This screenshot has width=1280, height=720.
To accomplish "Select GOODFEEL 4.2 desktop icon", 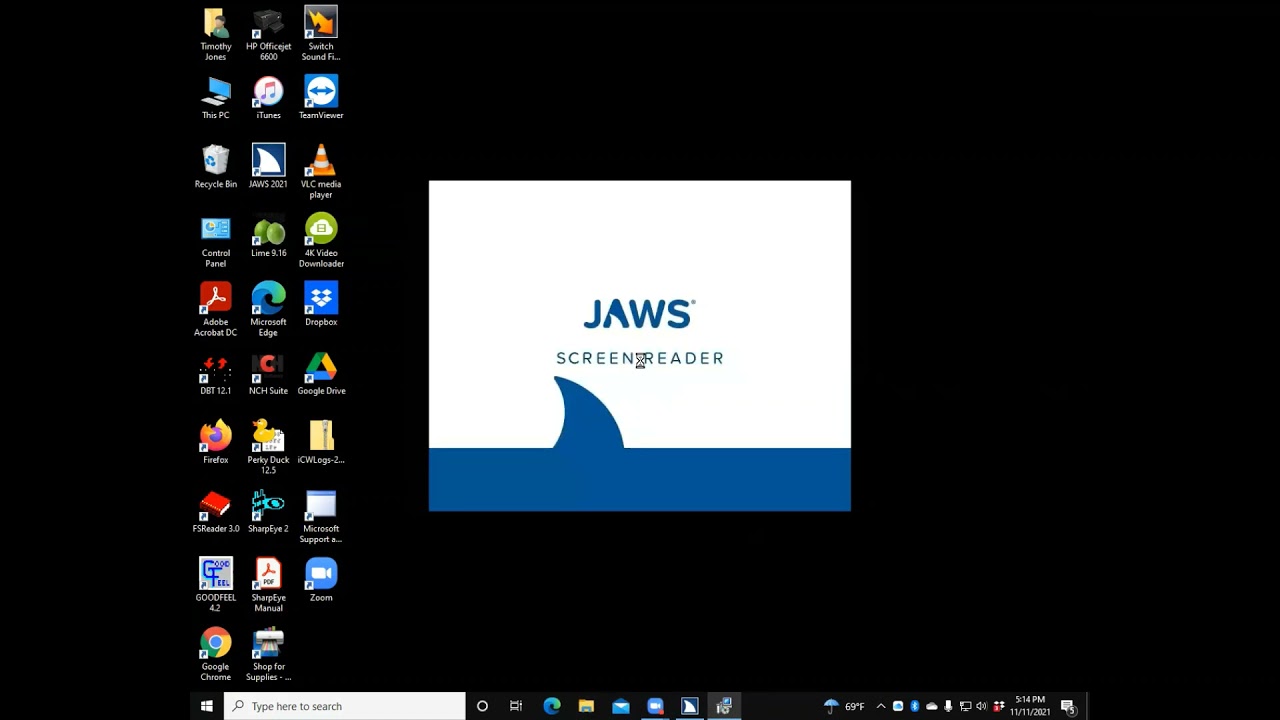I will (215, 586).
